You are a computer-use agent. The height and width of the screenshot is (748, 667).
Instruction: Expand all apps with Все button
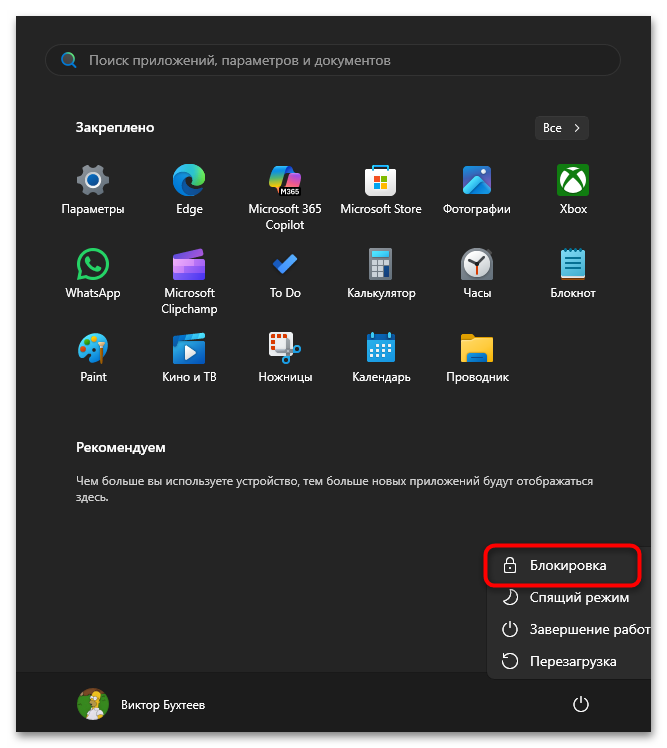(x=562, y=128)
